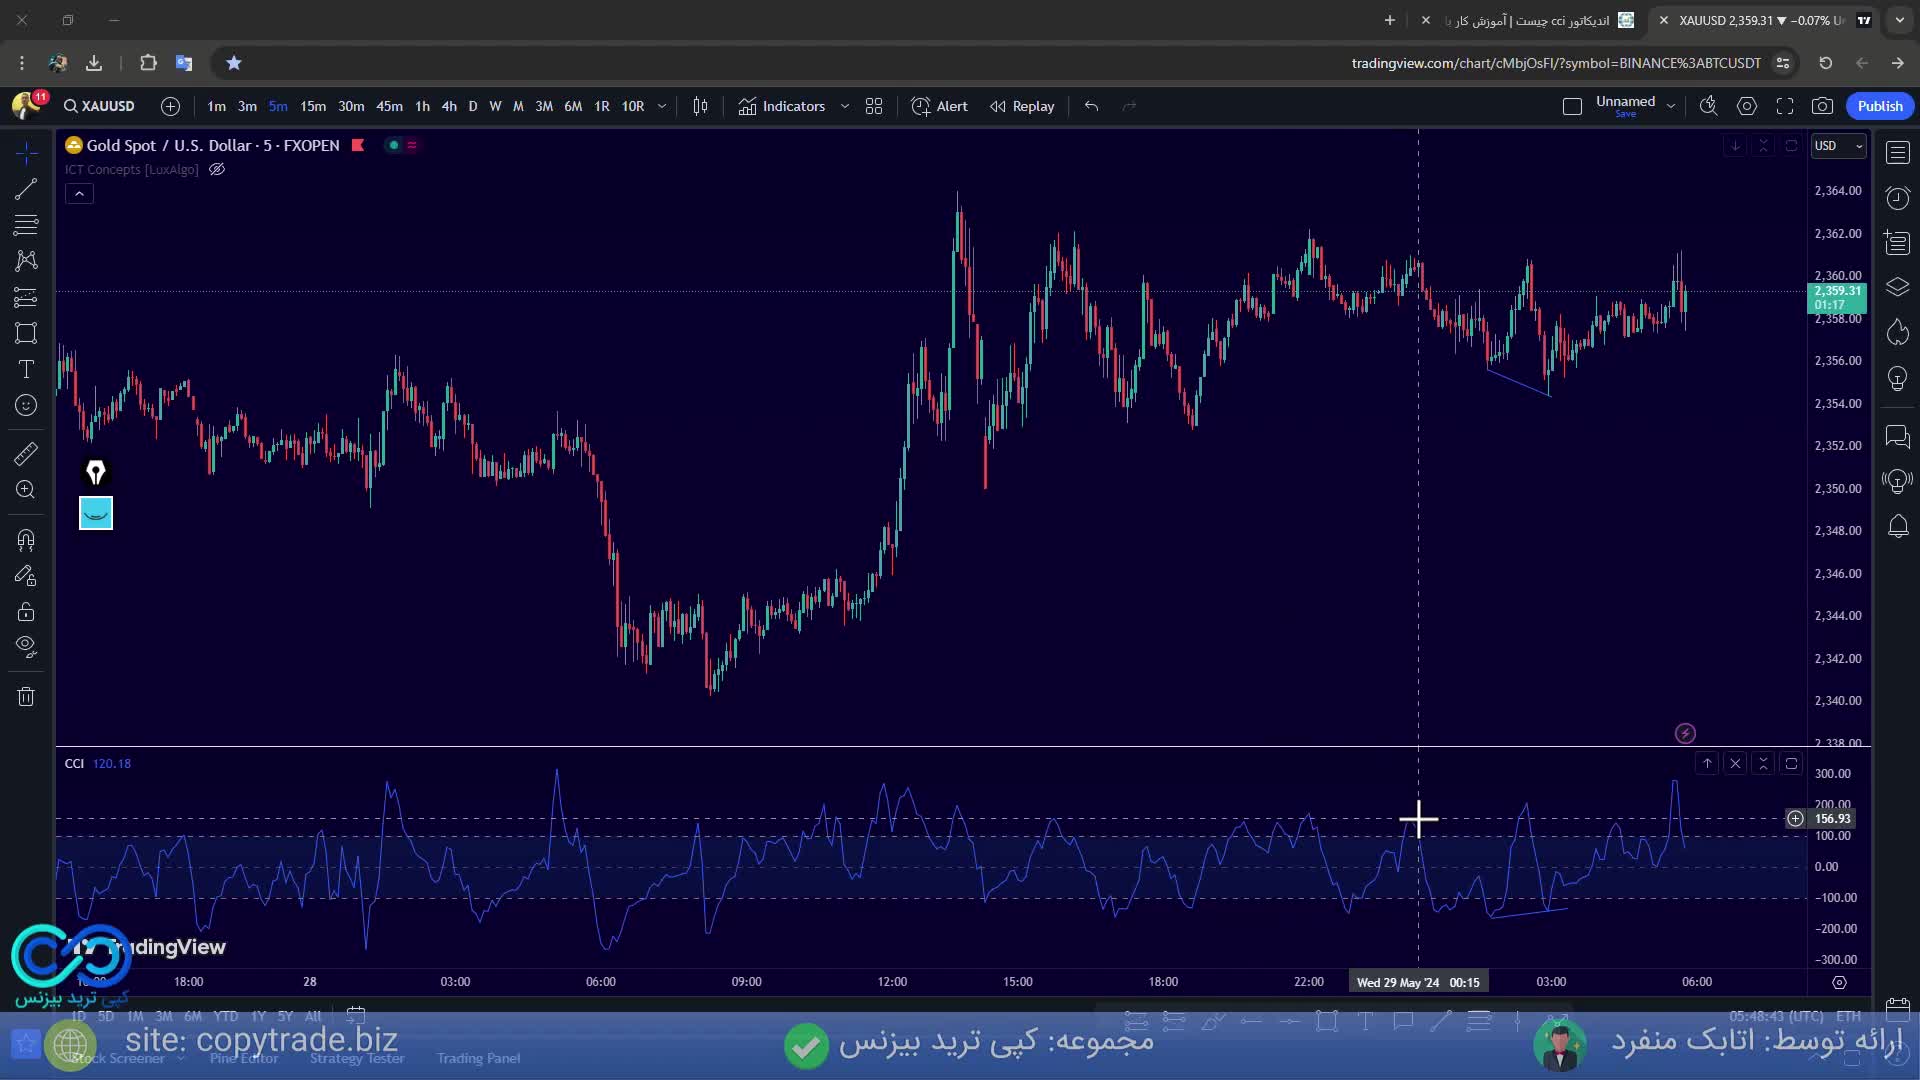
Task: Toggle ICT Concepts indicator visibility eye
Action: (x=217, y=169)
